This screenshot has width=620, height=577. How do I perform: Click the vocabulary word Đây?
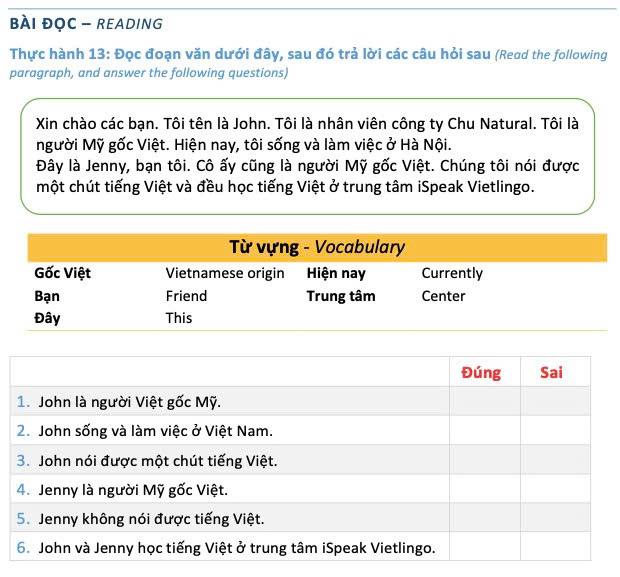47,318
